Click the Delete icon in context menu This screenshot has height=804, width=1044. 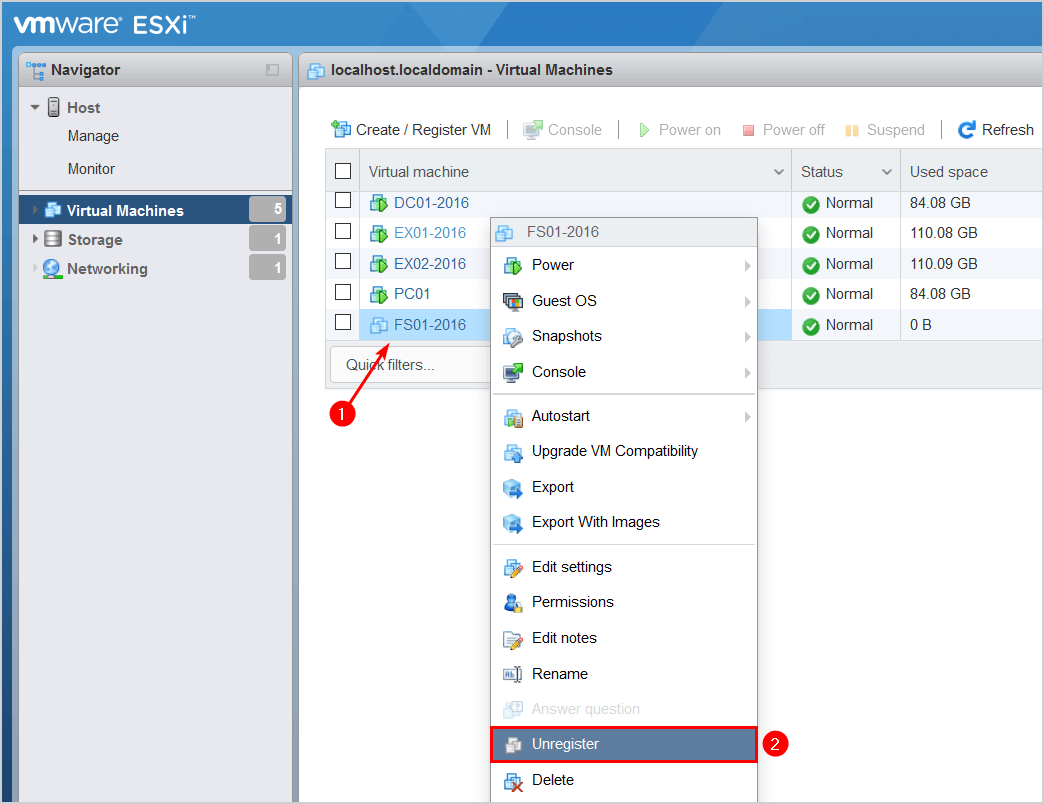[x=513, y=781]
